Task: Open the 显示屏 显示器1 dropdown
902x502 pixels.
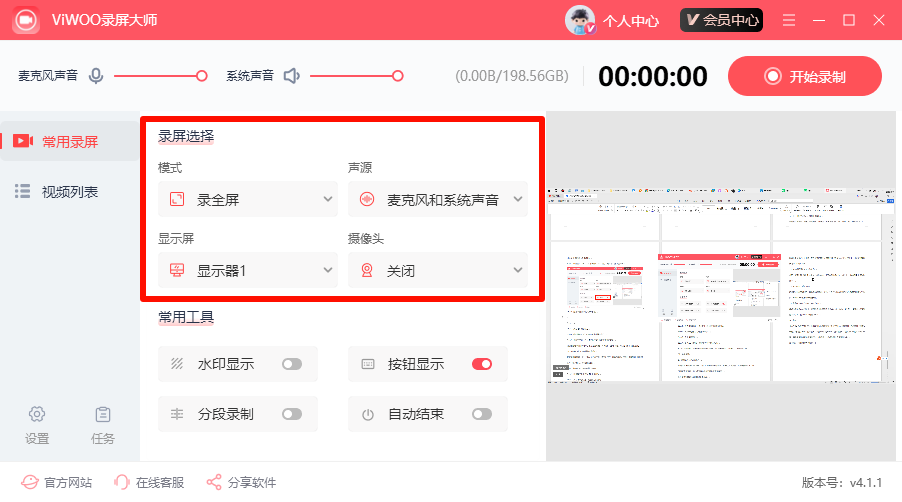Action: click(x=248, y=270)
